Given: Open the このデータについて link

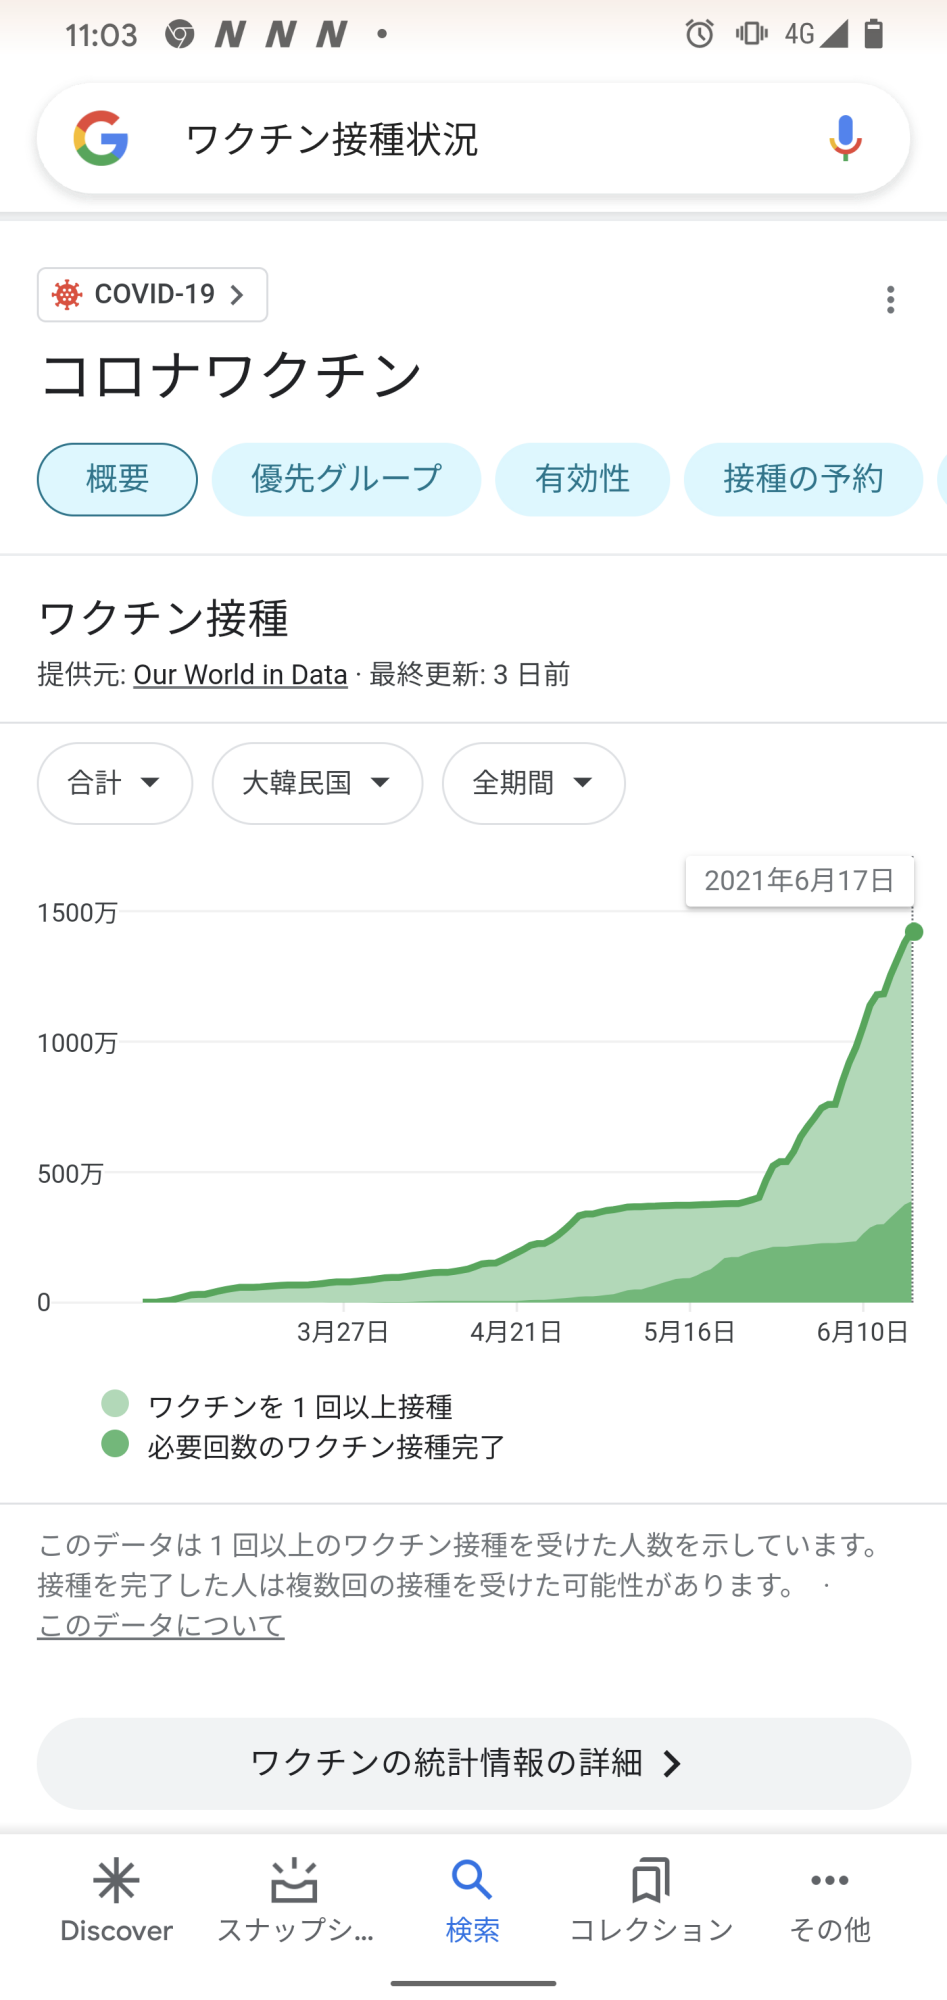Looking at the screenshot, I should [x=161, y=1625].
